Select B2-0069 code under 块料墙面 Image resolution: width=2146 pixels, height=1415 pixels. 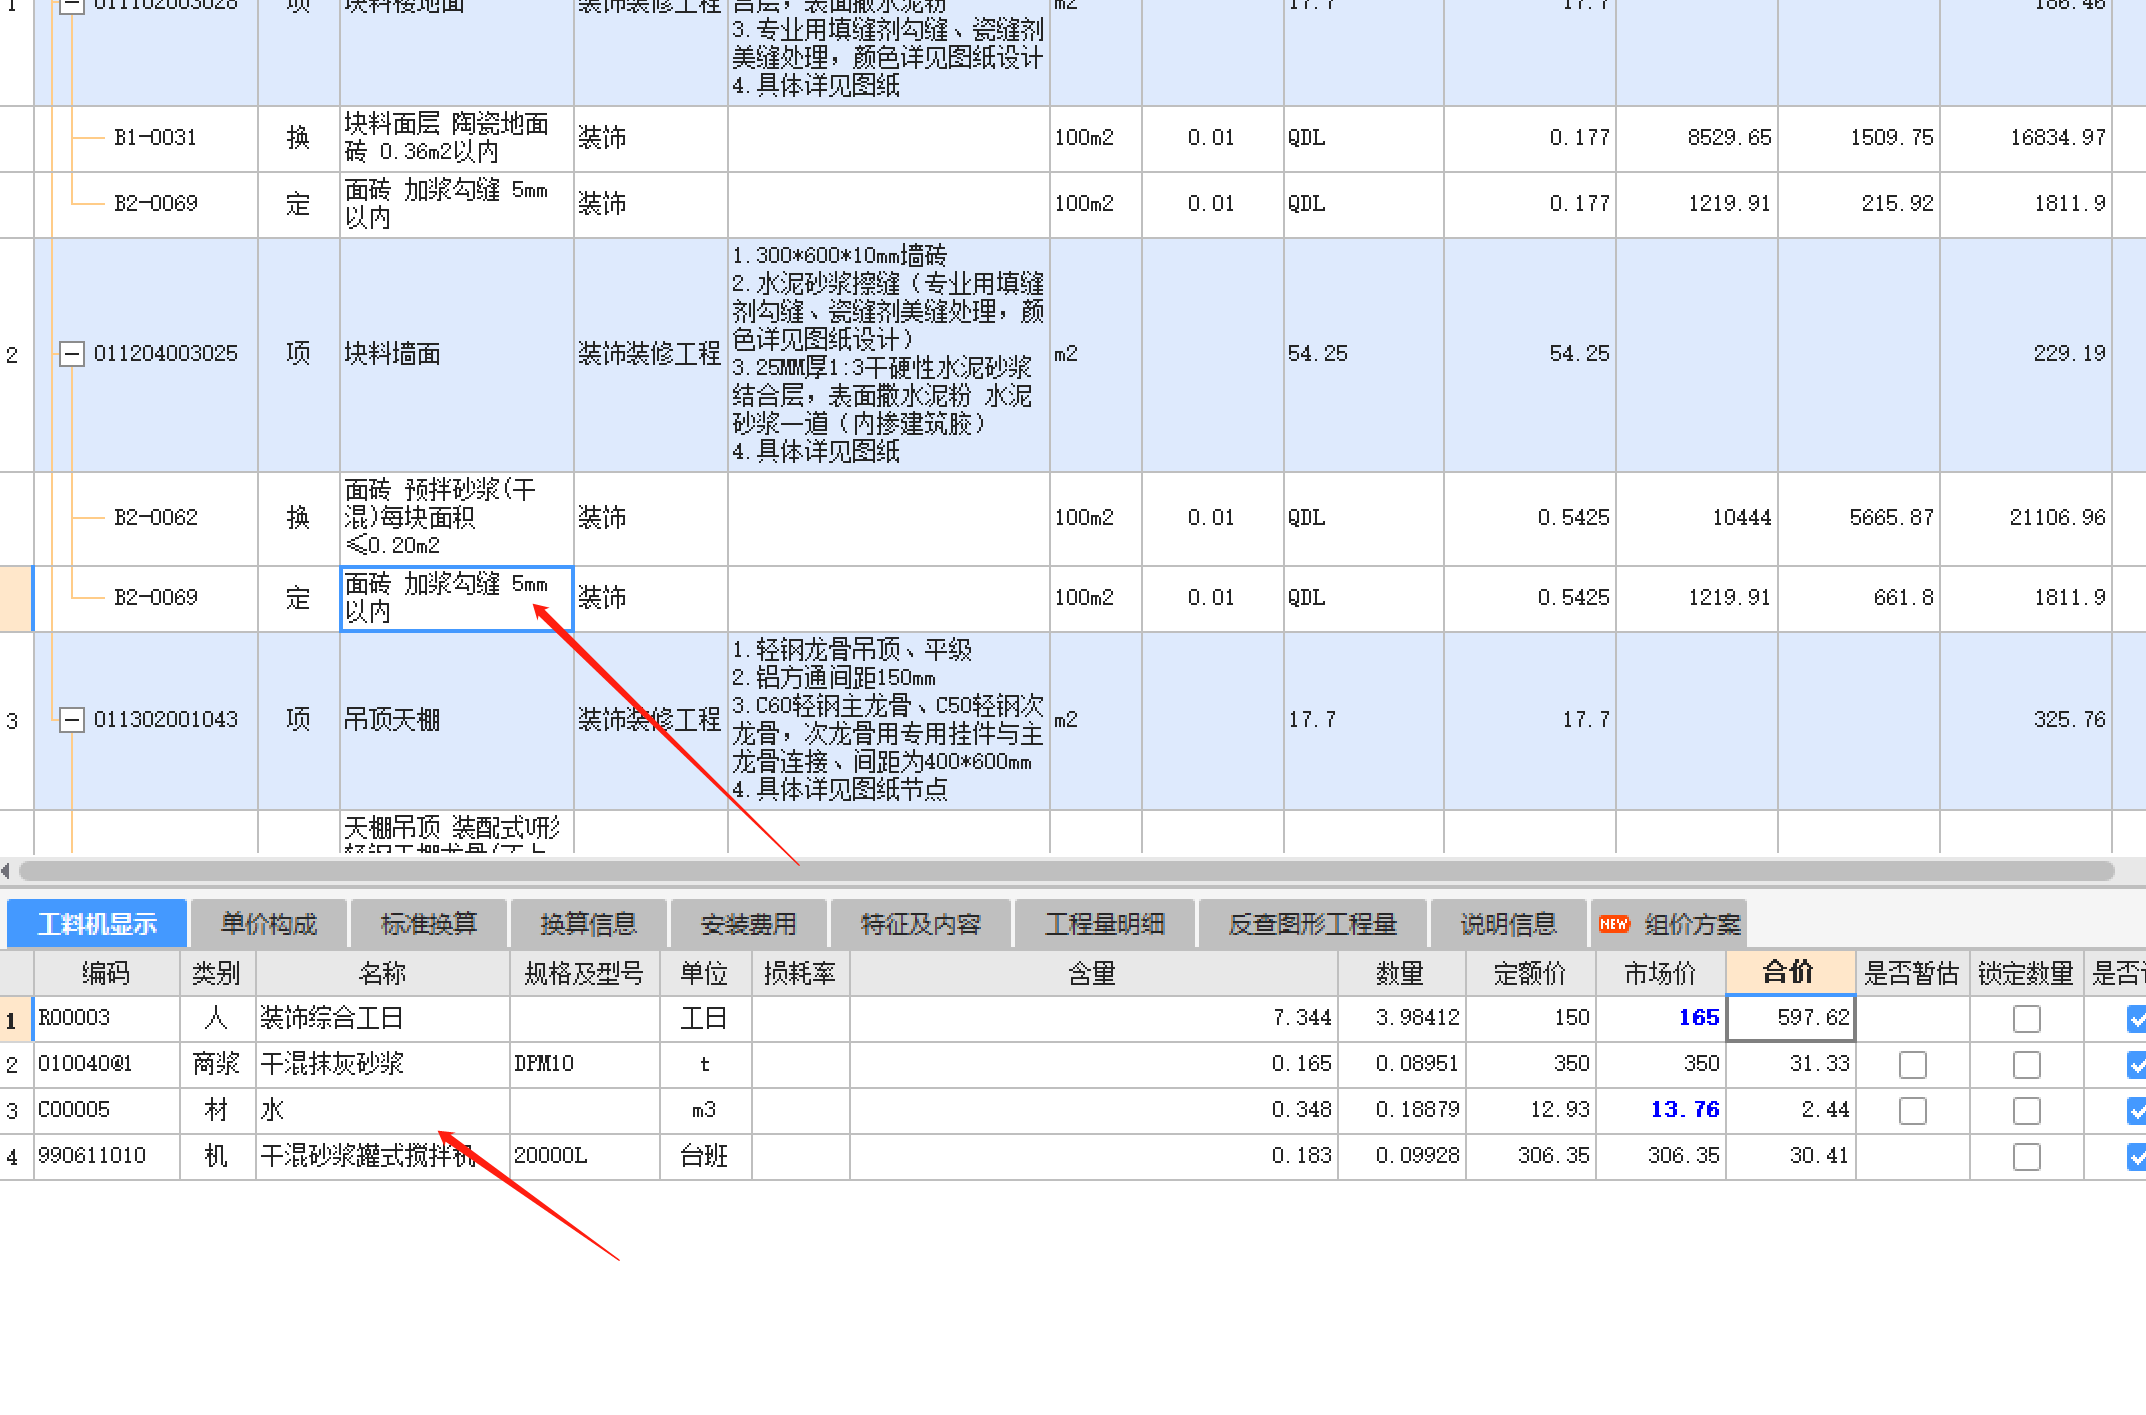156,598
